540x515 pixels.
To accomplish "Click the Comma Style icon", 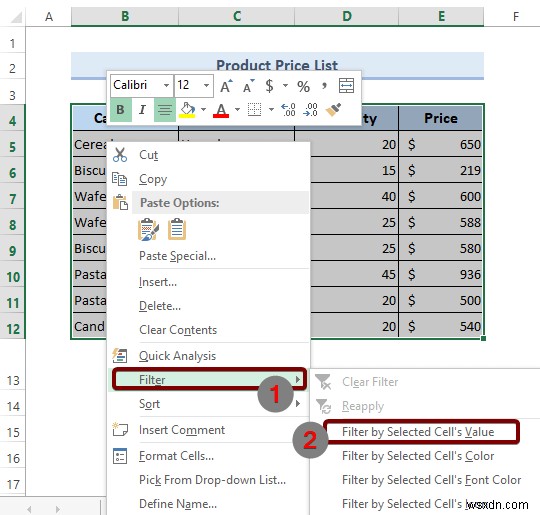I will [x=324, y=85].
